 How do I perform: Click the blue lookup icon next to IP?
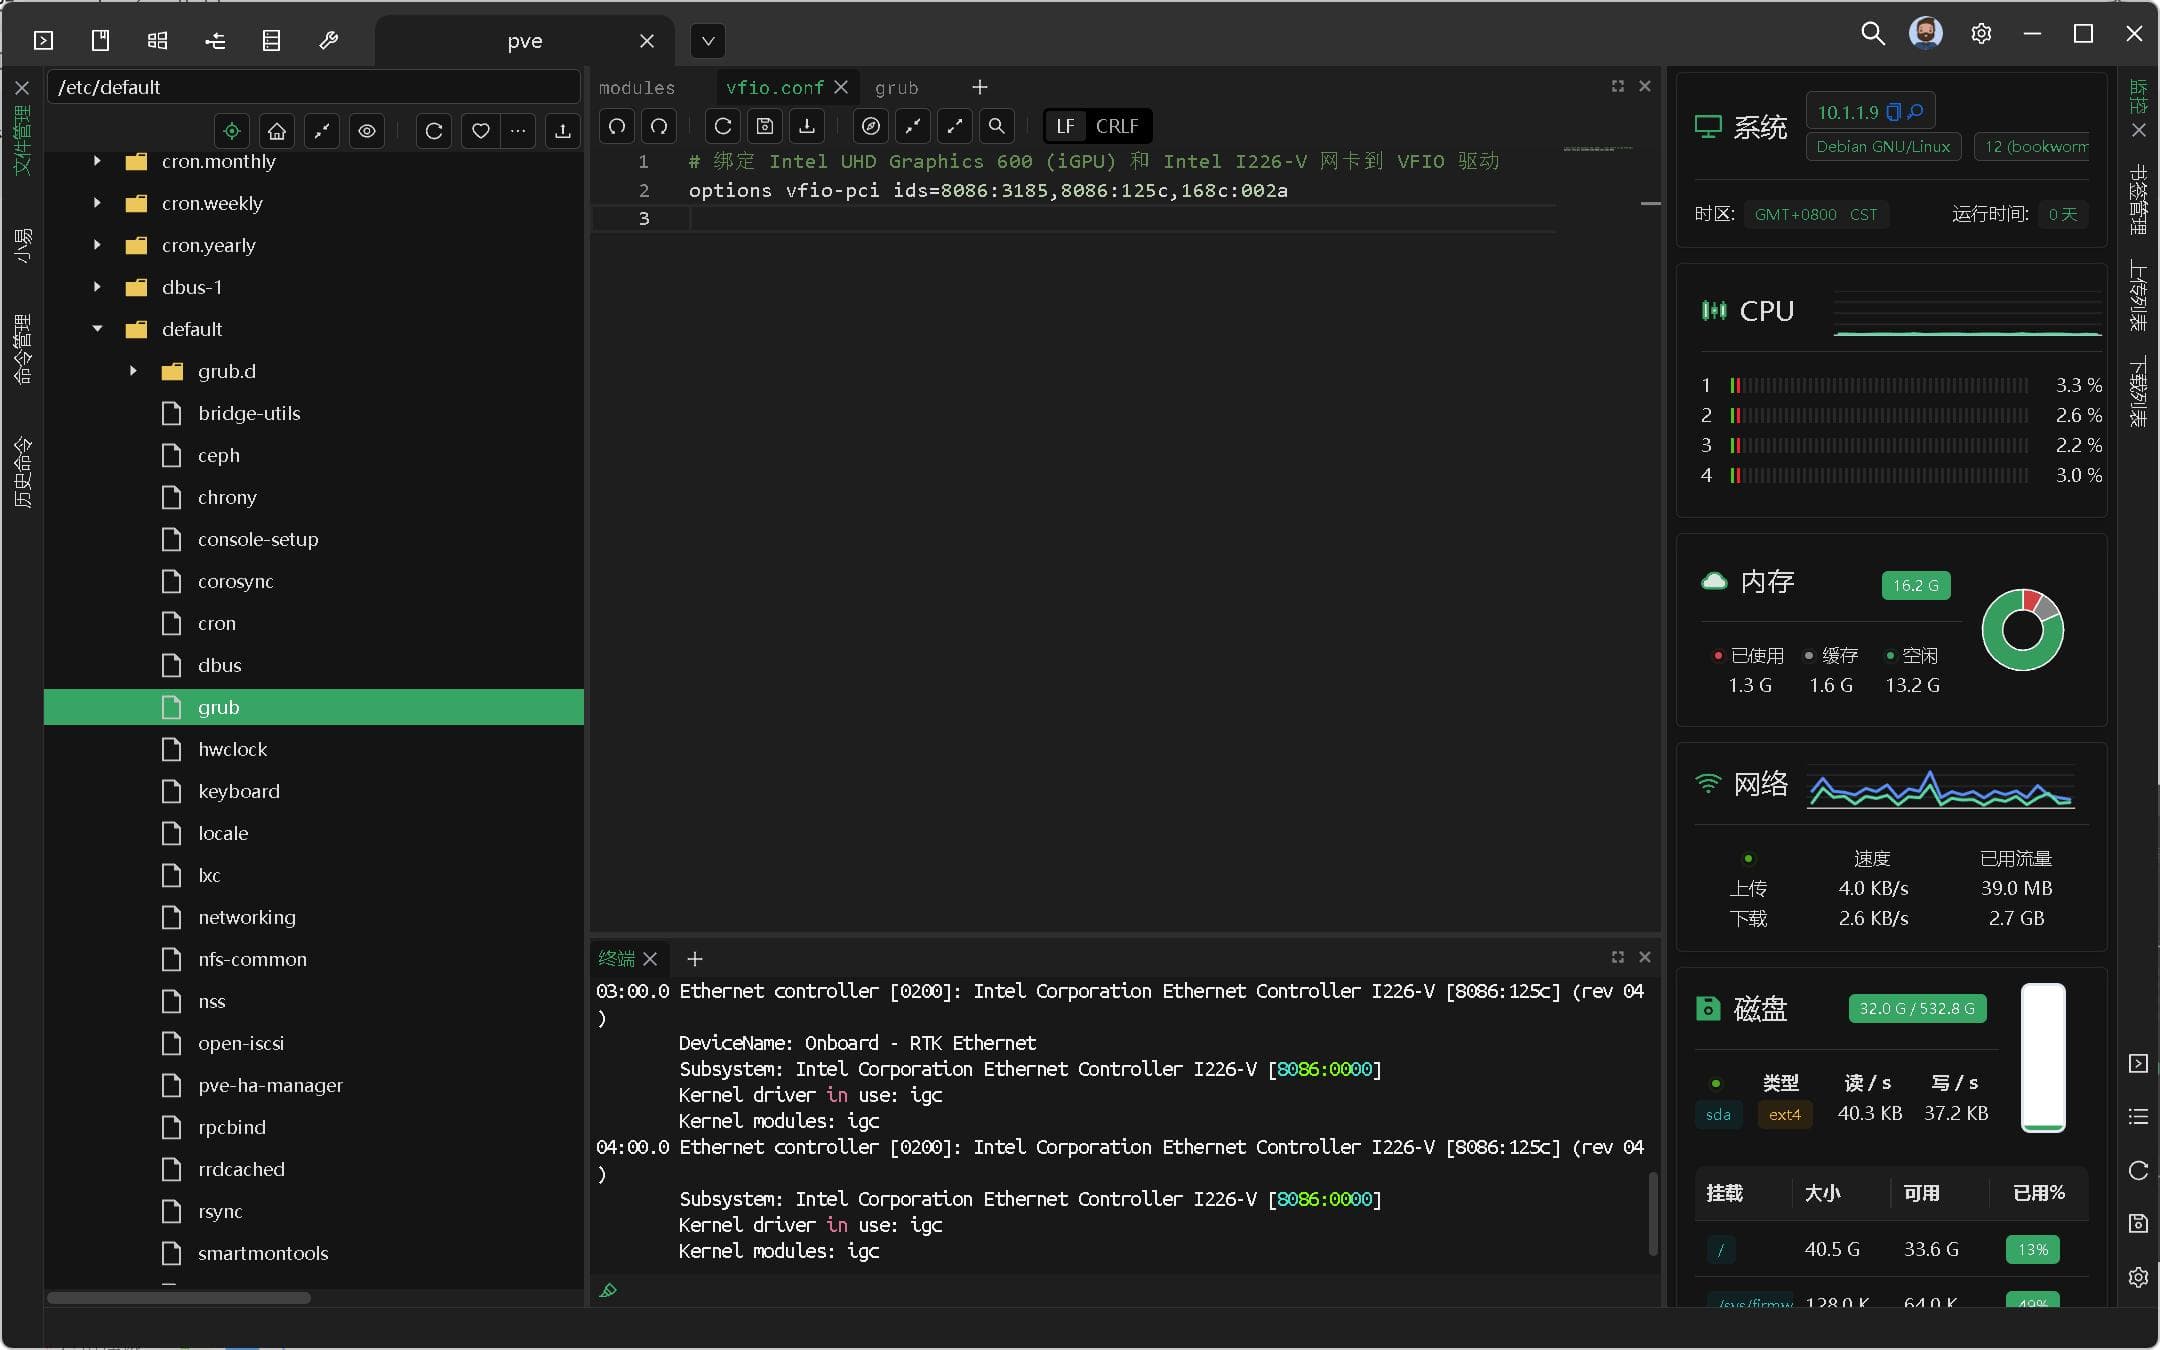[1915, 112]
